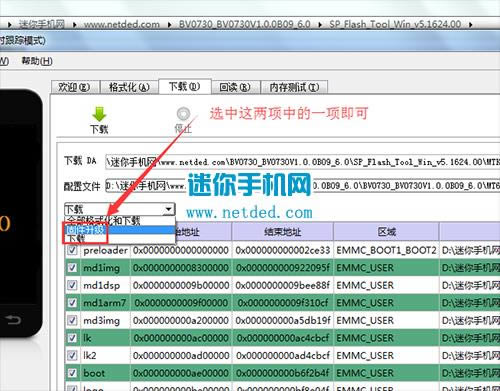Screen dimensions: 500x391
Task: Select the 全部格式化和下载 dropdown option
Action: 120,220
